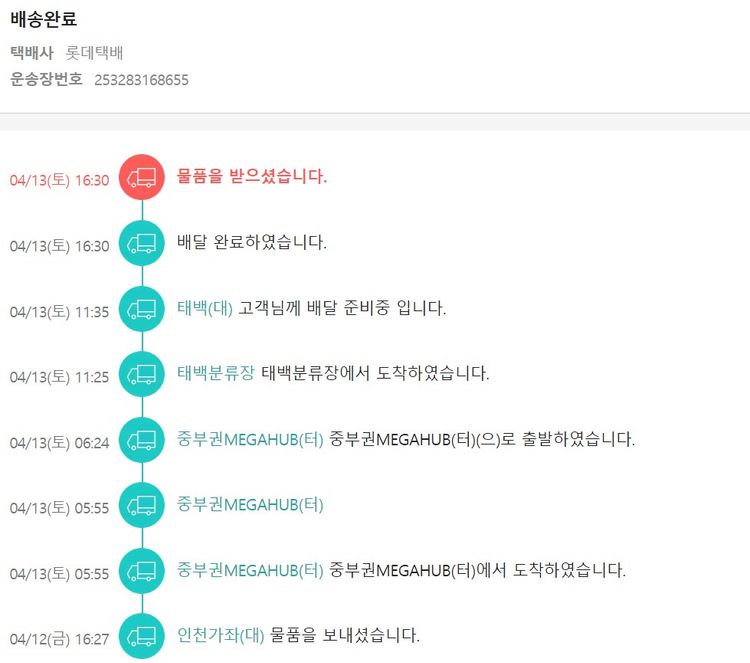Click the tracking number 253283168655
The image size is (750, 663).
coord(141,80)
